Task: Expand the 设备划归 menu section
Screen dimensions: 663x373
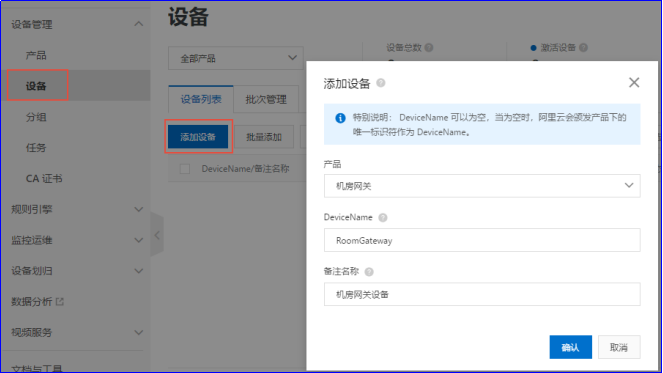Action: 138,271
